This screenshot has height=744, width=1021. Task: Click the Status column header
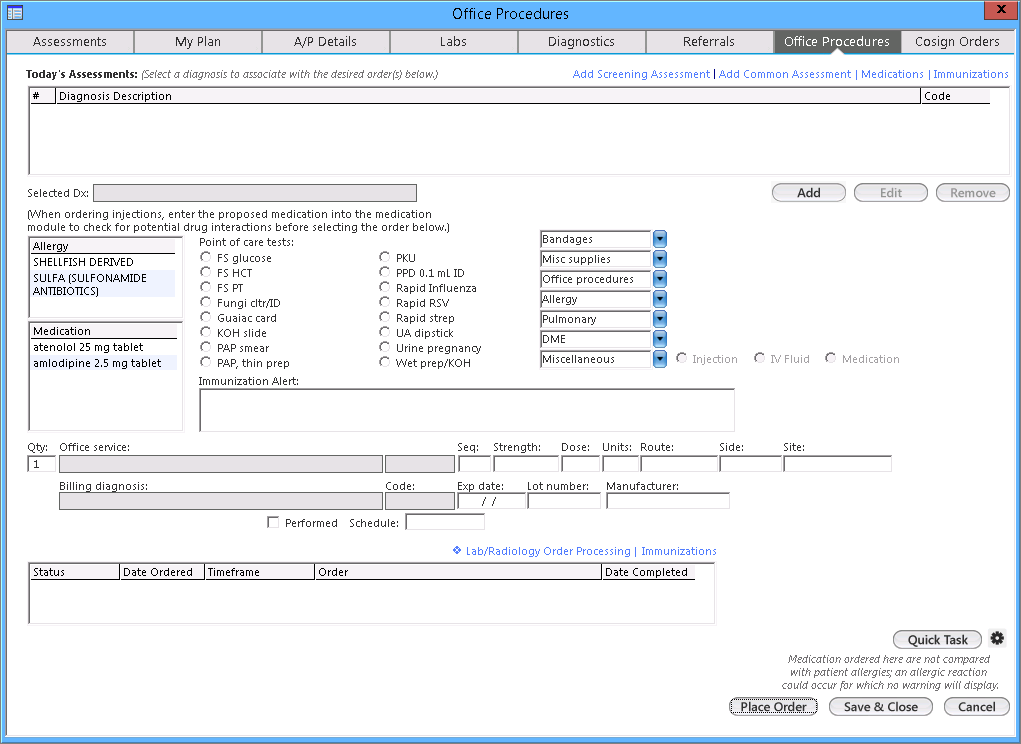point(75,572)
